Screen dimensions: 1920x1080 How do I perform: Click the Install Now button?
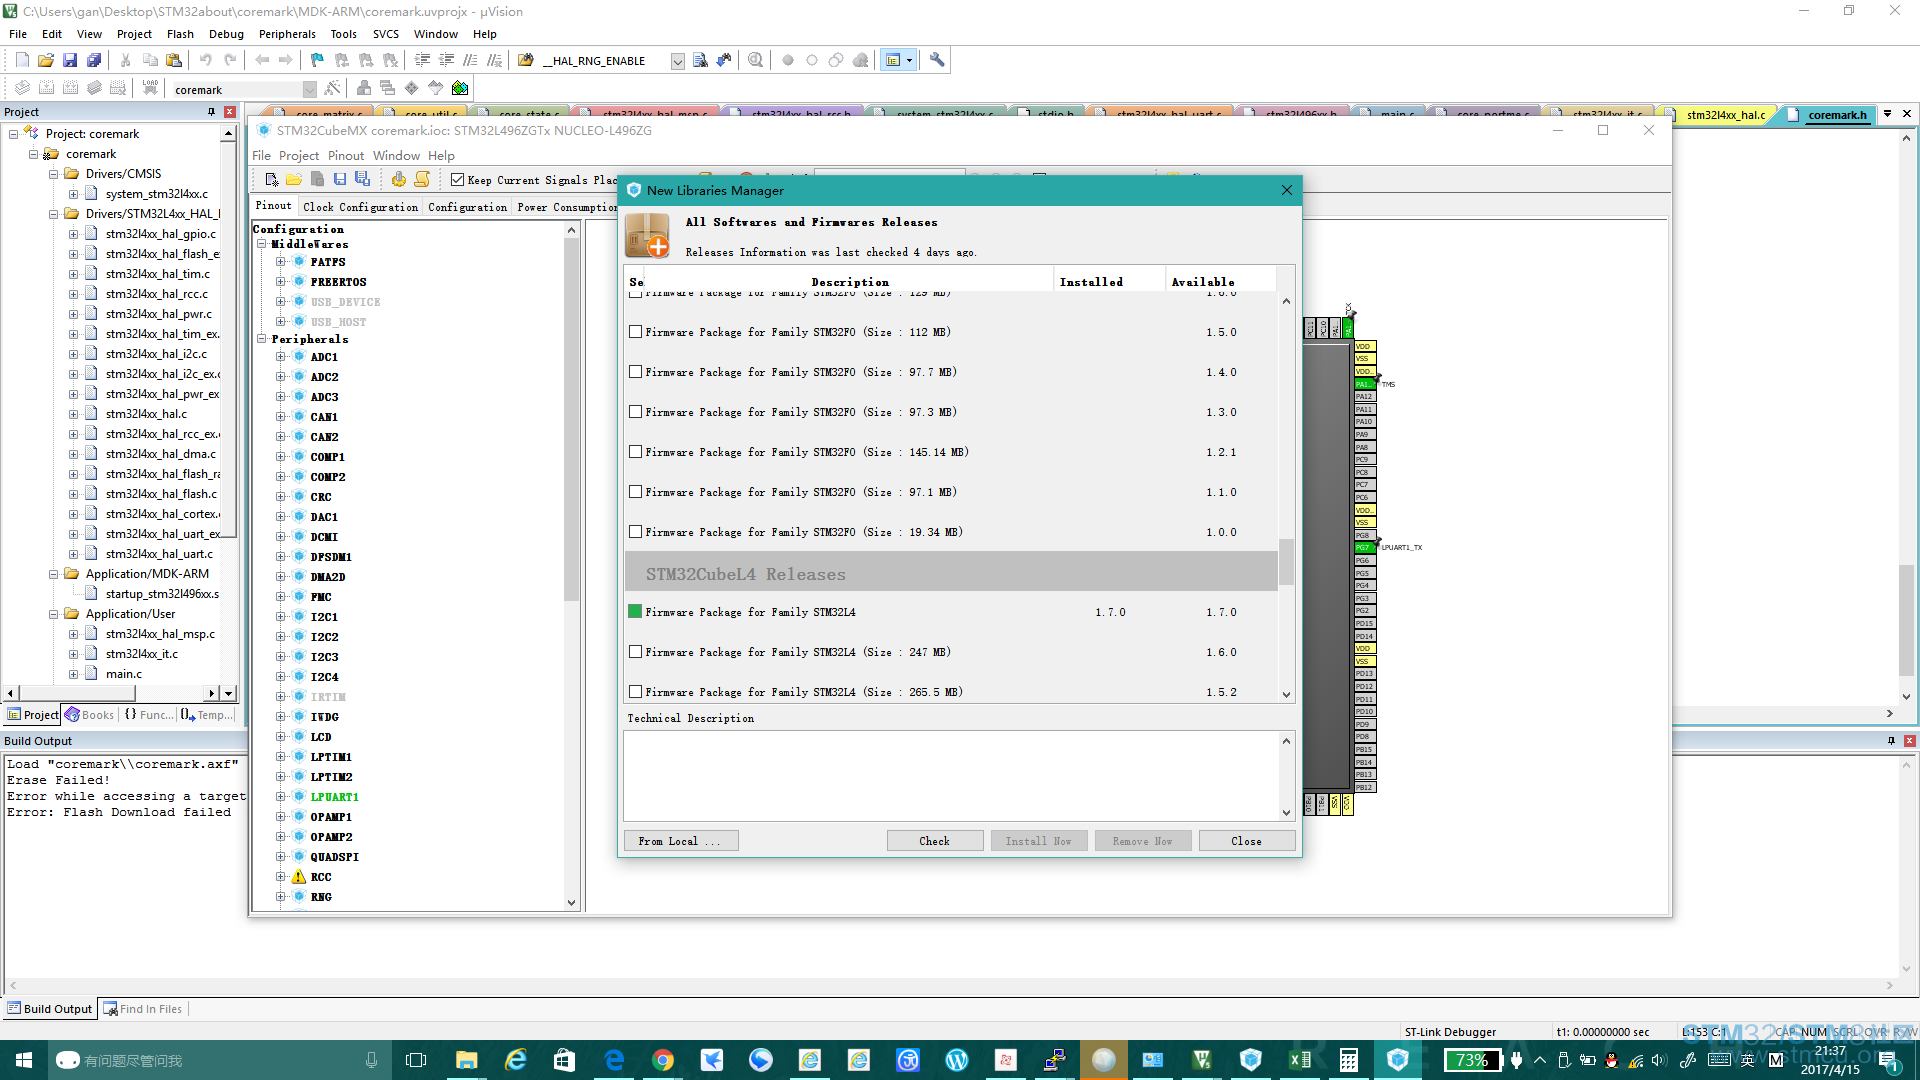(1039, 841)
